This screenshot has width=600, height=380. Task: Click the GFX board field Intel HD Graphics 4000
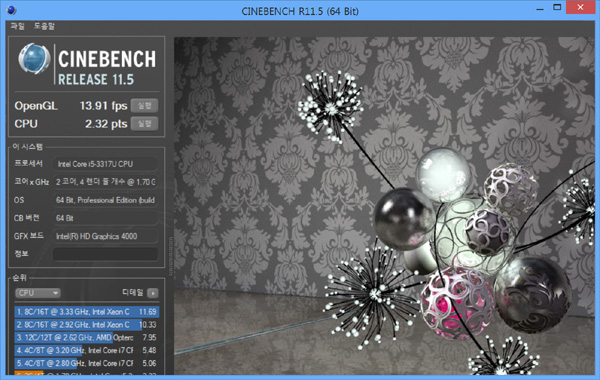point(105,236)
